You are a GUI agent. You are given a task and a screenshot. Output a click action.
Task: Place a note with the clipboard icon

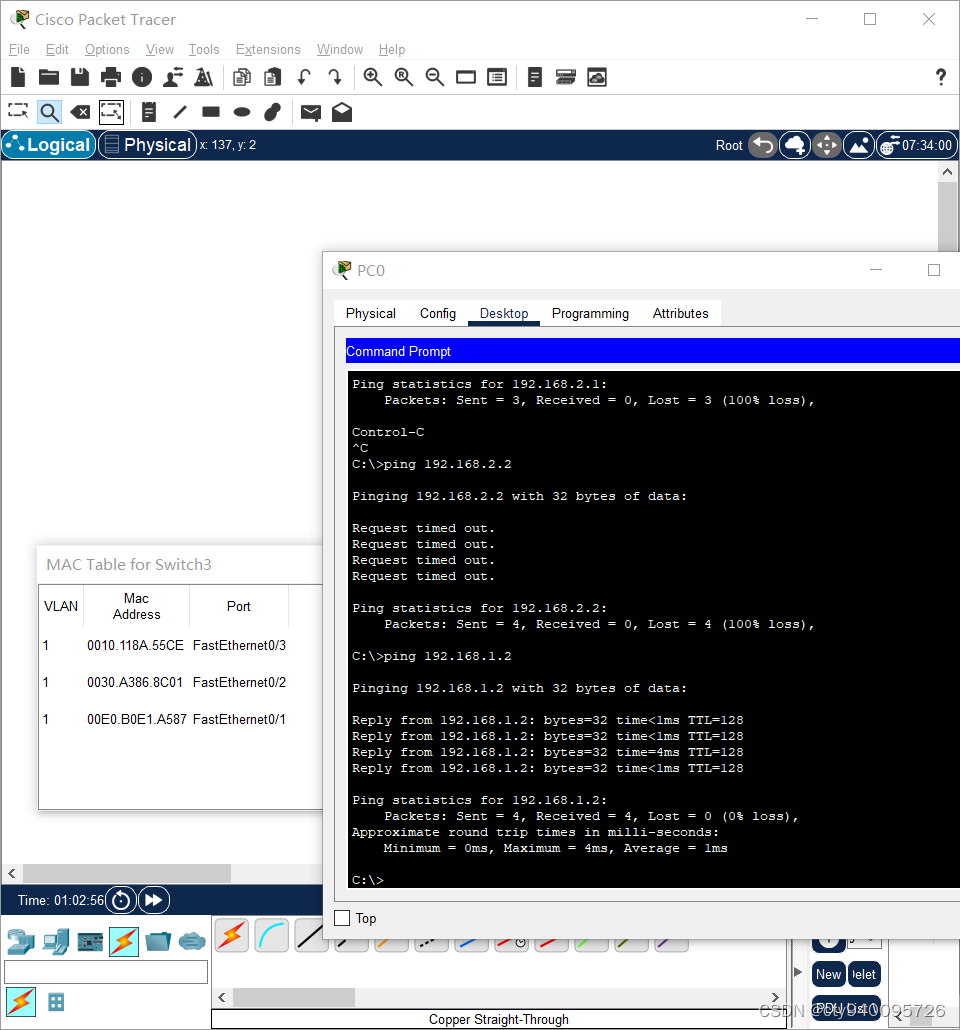149,112
